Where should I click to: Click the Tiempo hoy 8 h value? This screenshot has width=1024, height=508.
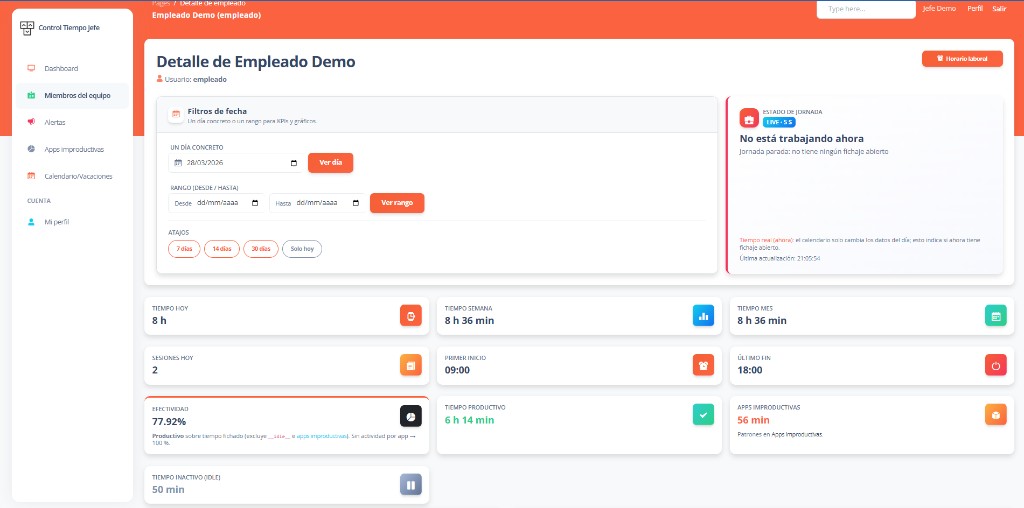(x=159, y=321)
